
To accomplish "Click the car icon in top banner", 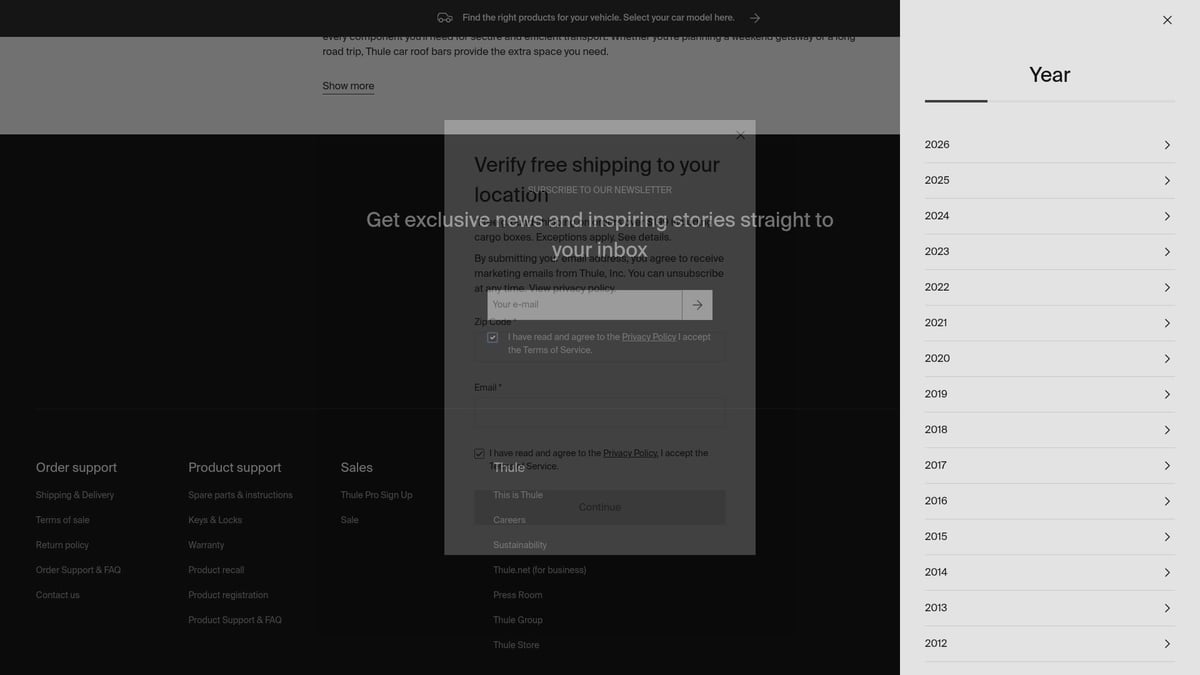I will coord(445,18).
